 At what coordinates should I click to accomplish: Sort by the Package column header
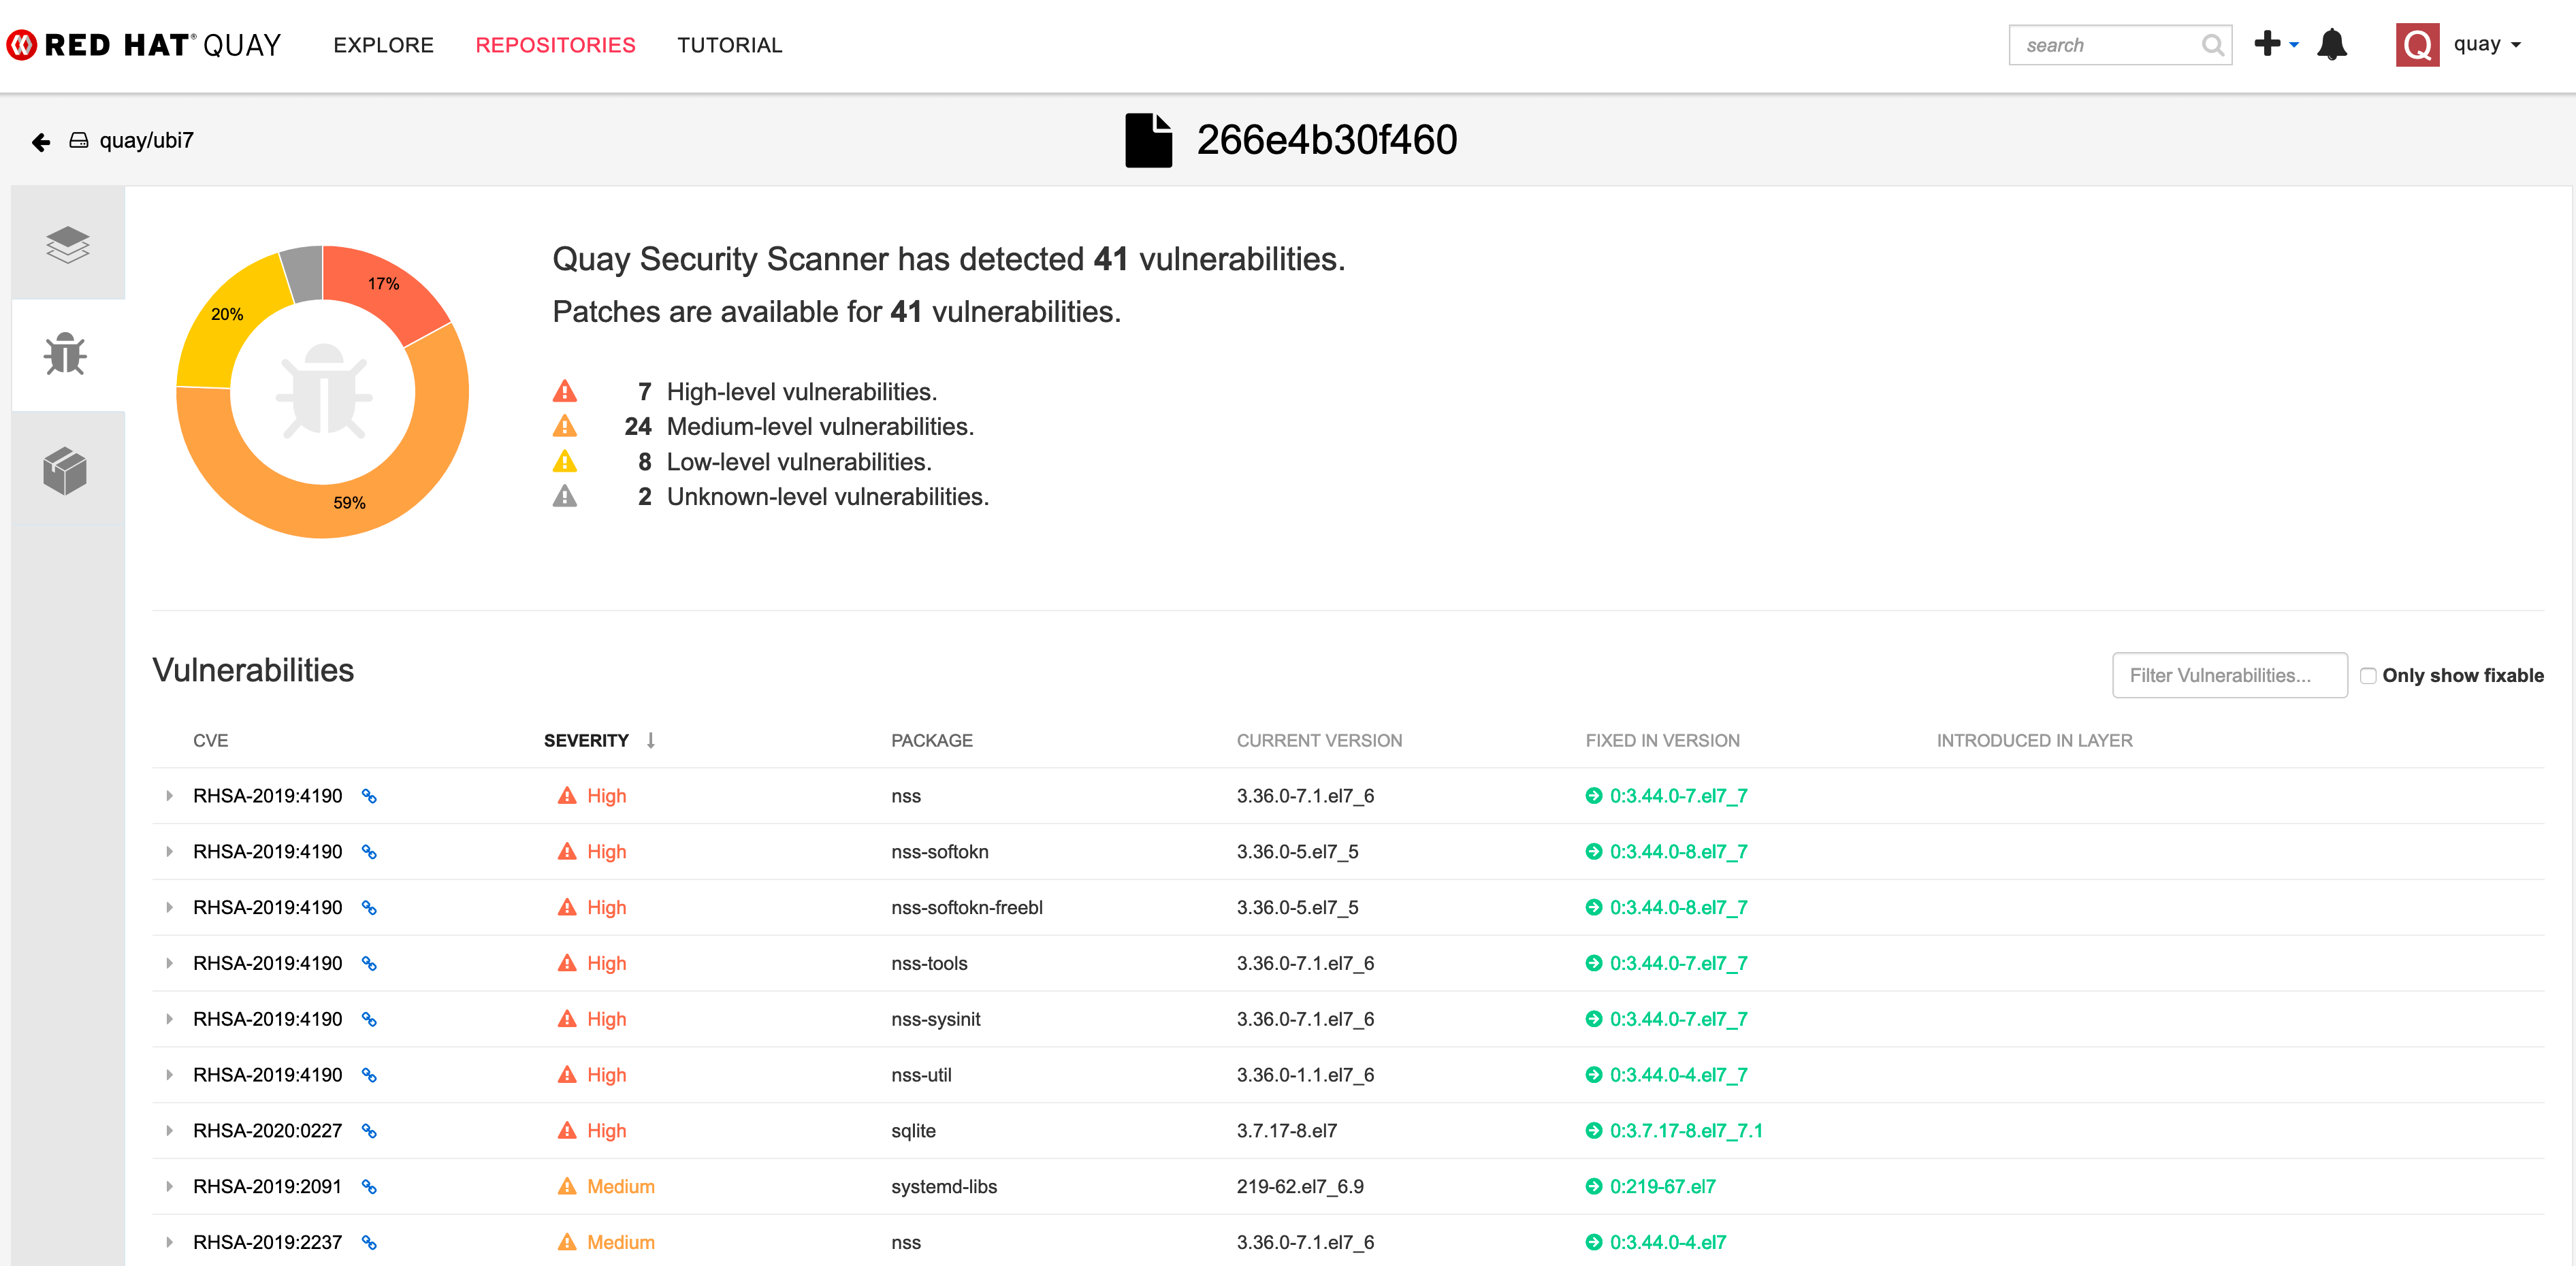931,741
